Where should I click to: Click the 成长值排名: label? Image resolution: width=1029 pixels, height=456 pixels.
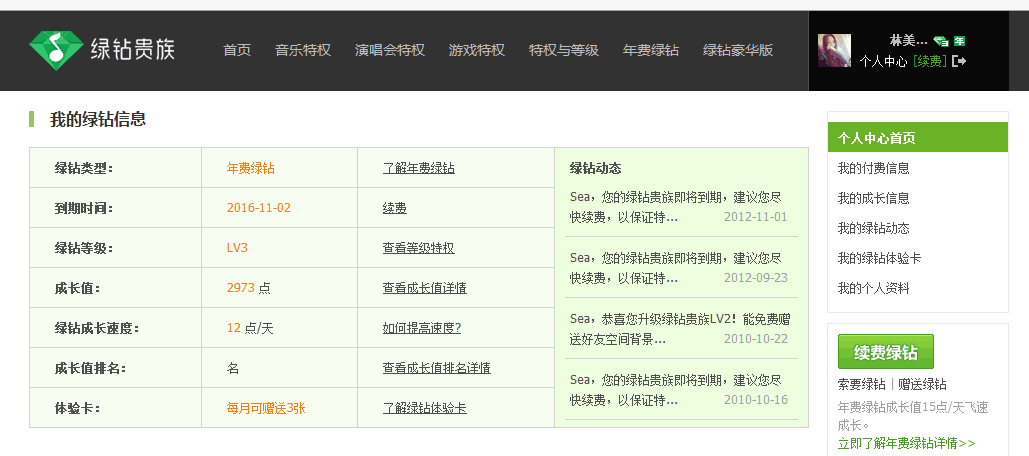click(x=90, y=368)
